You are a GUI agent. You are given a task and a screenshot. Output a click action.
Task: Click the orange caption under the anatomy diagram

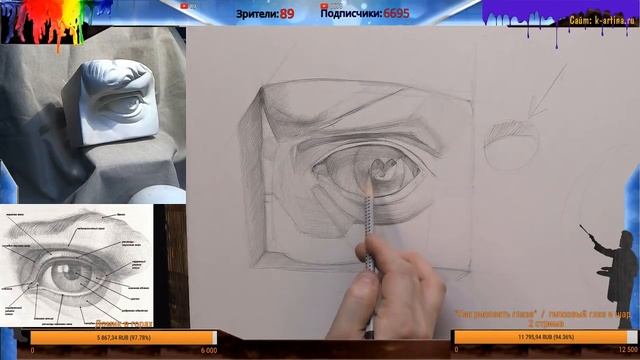click(x=124, y=324)
